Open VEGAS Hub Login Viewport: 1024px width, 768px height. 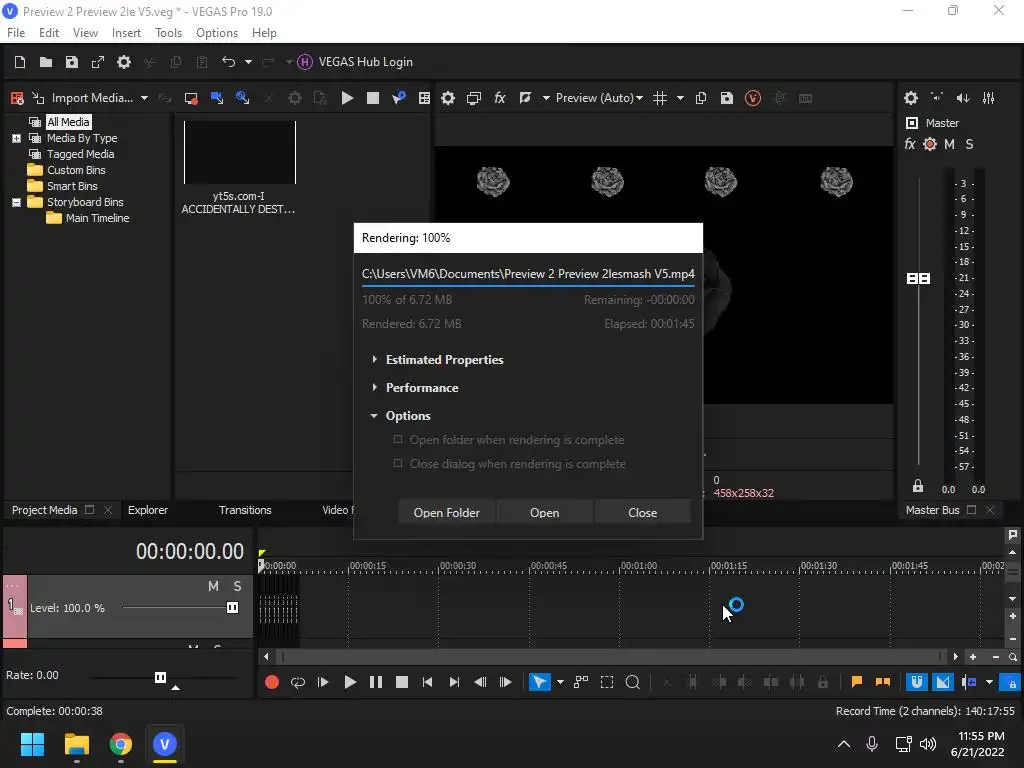pyautogui.click(x=355, y=62)
